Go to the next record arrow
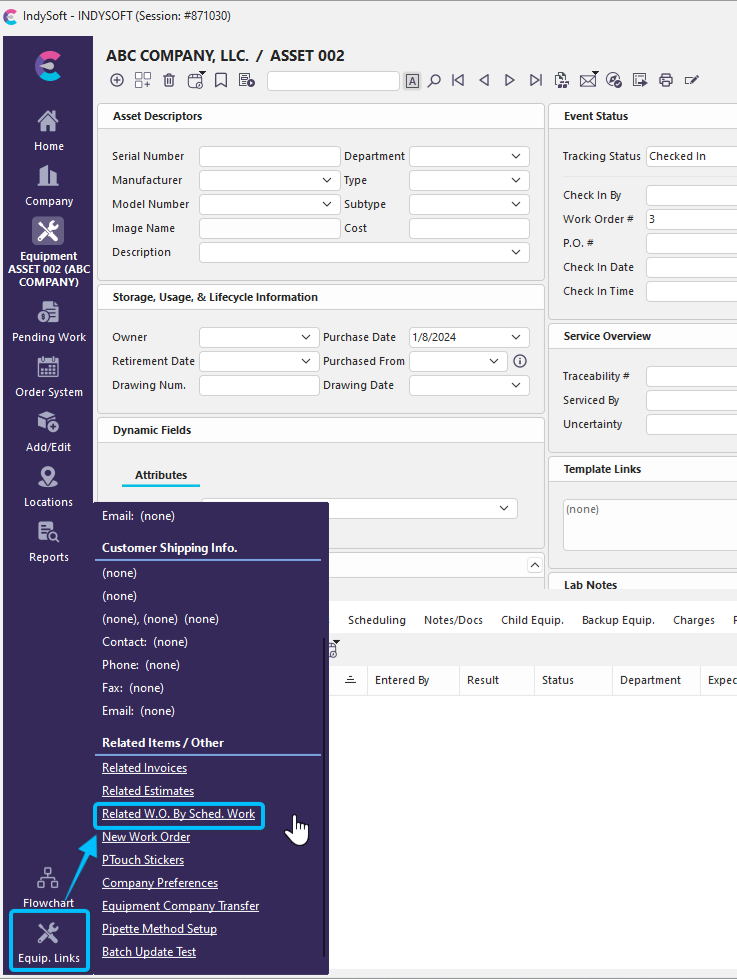This screenshot has width=737, height=979. 510,81
